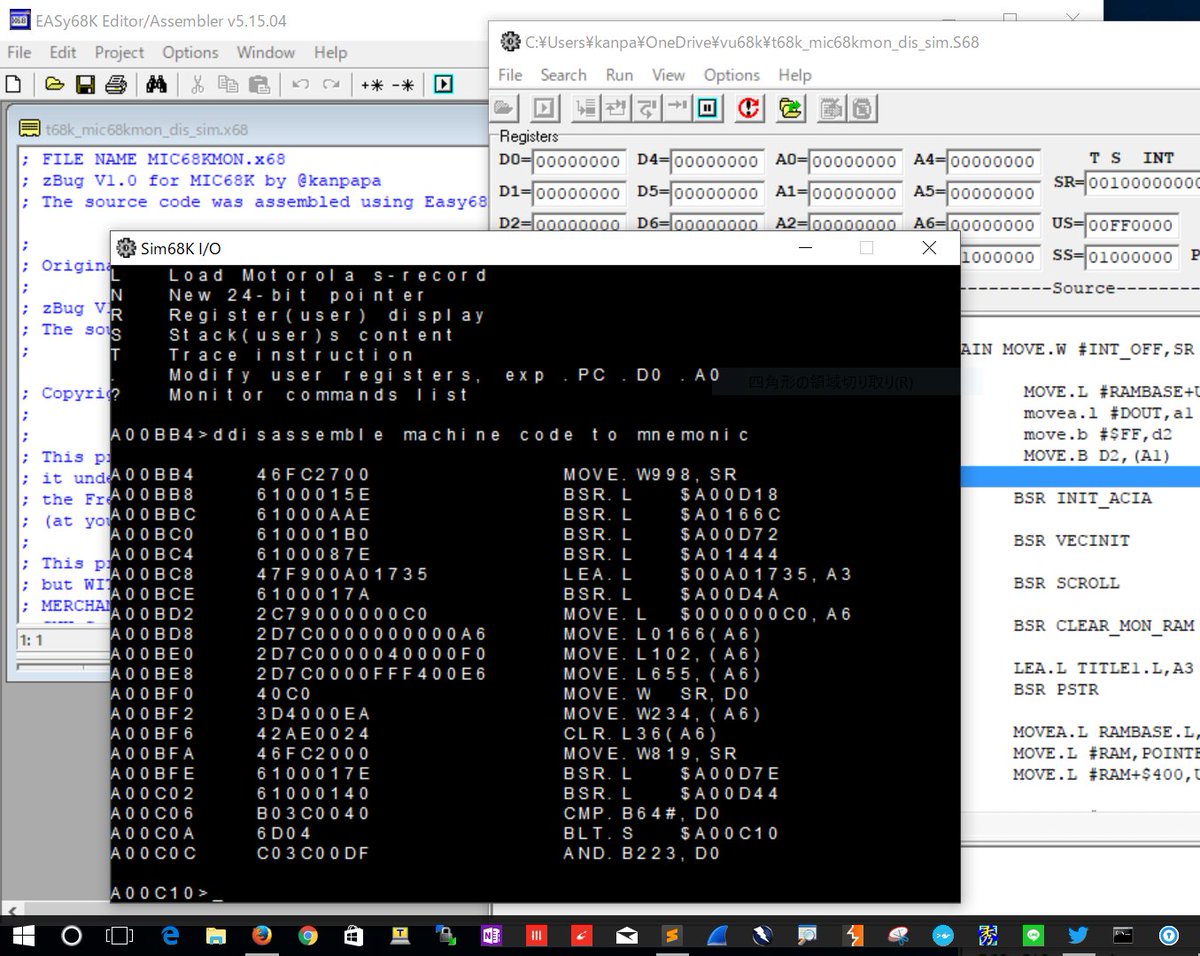Undo the last edit in EASy68K

pos(300,84)
